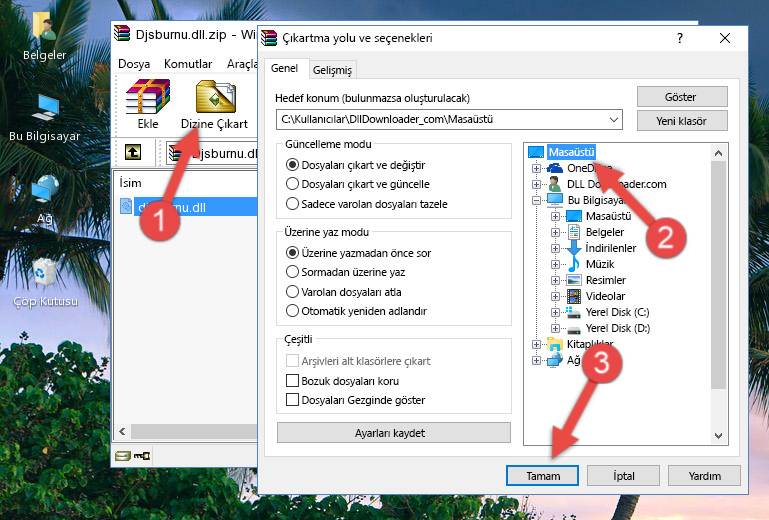Open the Ağ desktop icon

pos(44,199)
